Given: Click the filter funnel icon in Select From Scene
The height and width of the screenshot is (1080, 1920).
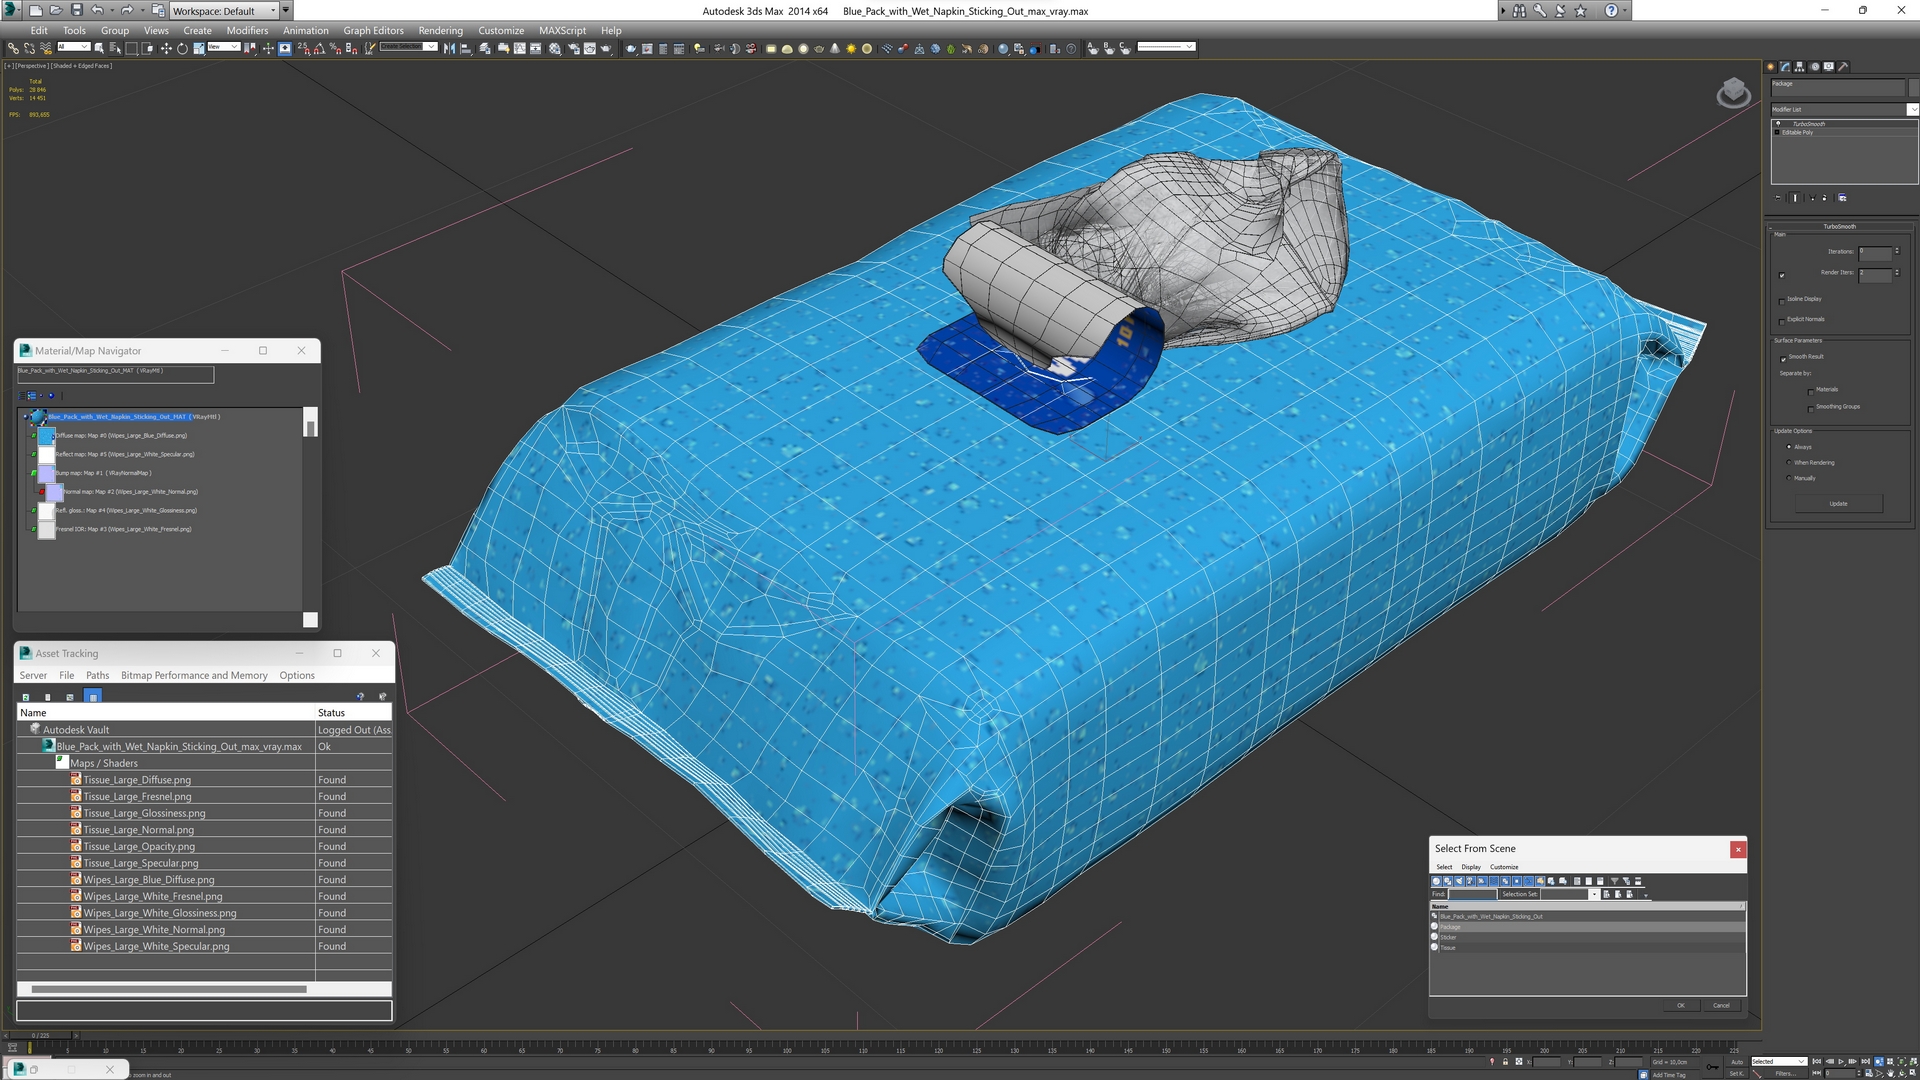Looking at the screenshot, I should pos(1614,881).
